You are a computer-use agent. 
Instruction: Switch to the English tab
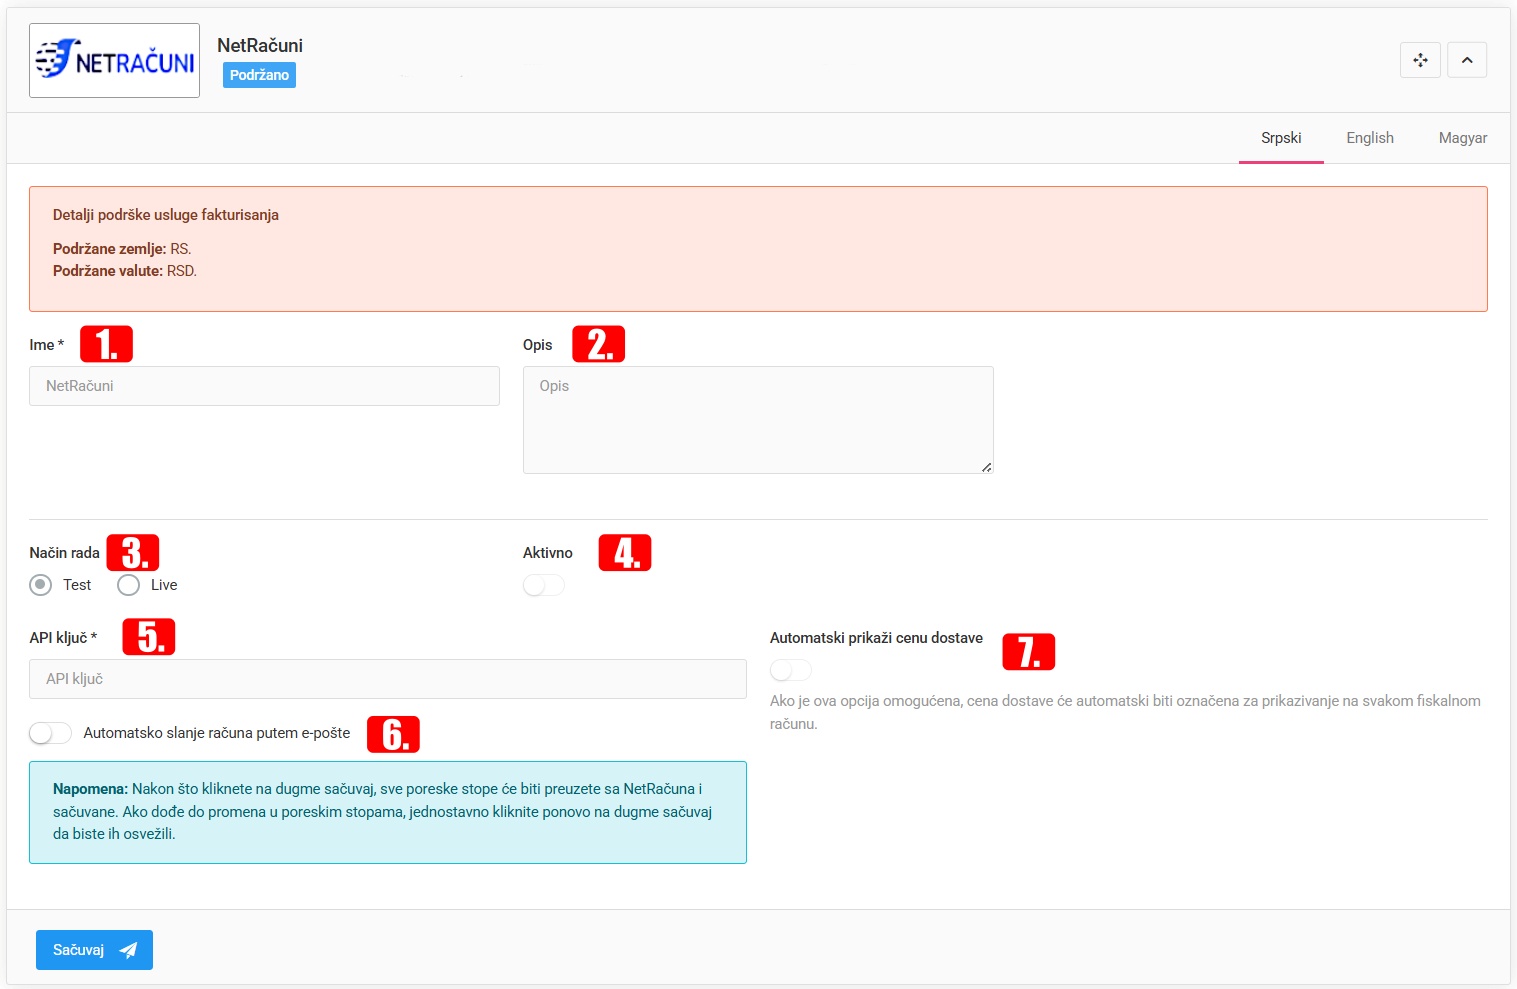pyautogui.click(x=1370, y=138)
